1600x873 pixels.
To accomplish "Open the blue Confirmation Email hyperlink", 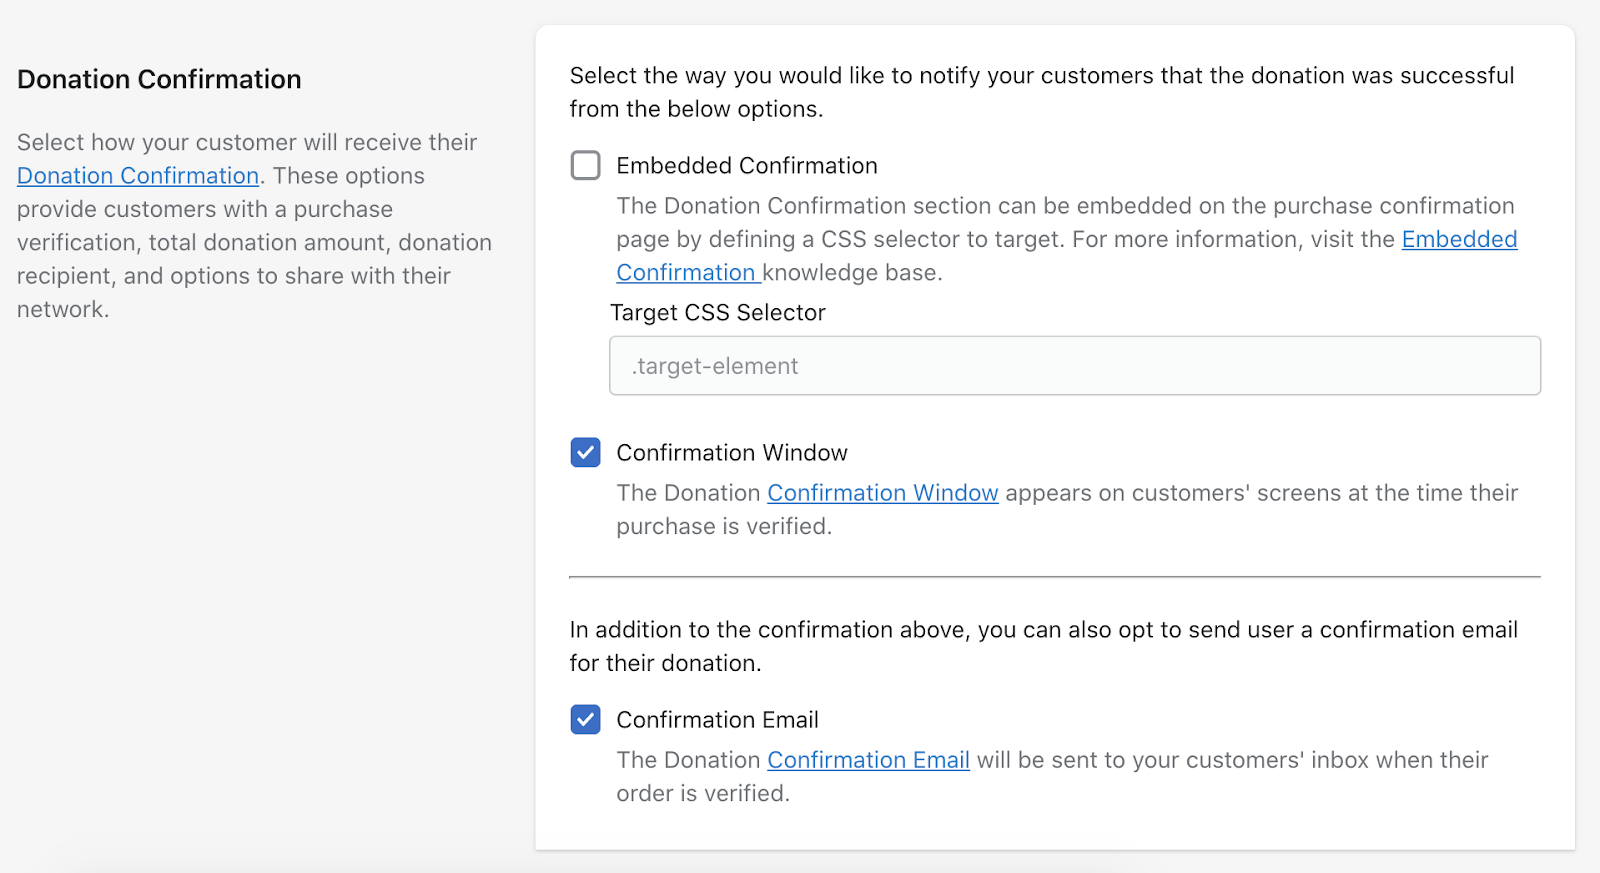I will point(868,760).
